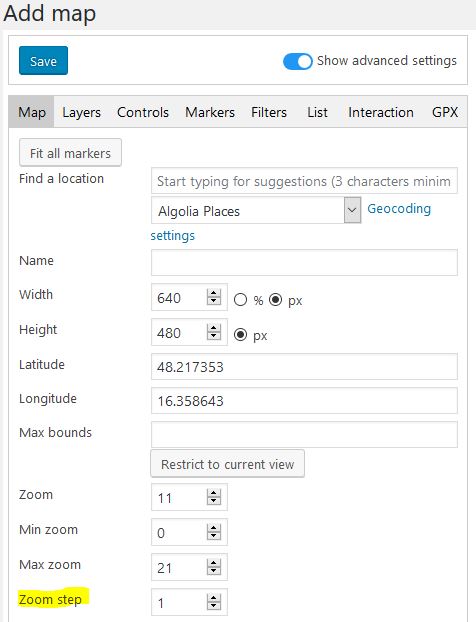Select the percent radio for Width

pyautogui.click(x=240, y=299)
